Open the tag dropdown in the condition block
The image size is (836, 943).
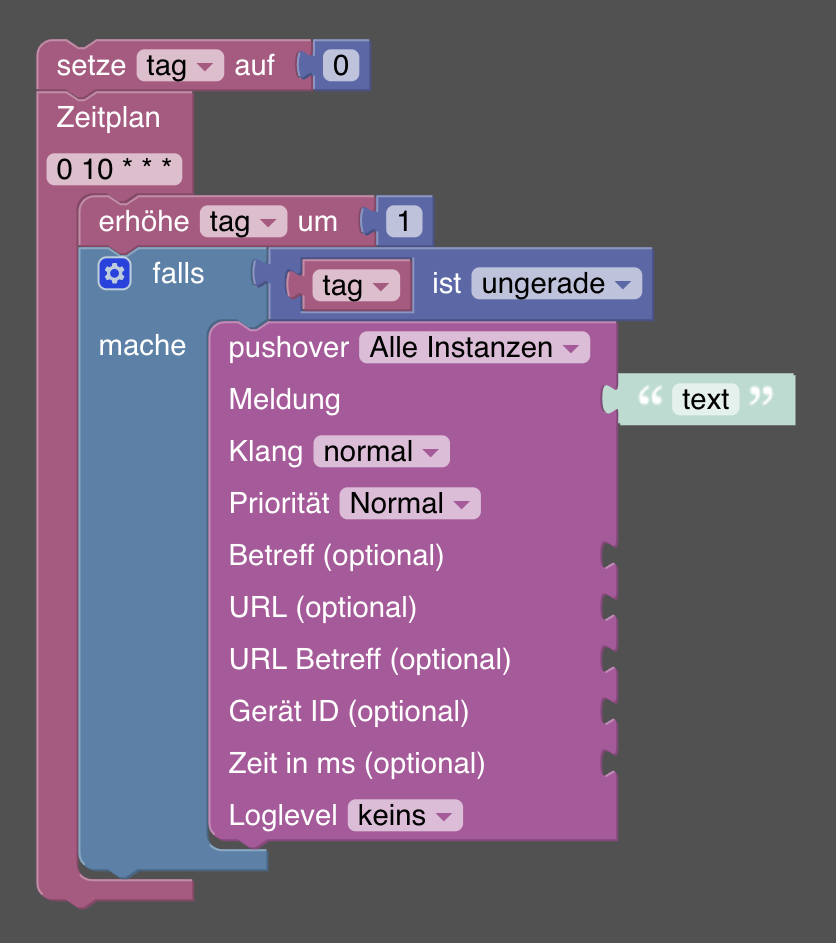tap(355, 285)
